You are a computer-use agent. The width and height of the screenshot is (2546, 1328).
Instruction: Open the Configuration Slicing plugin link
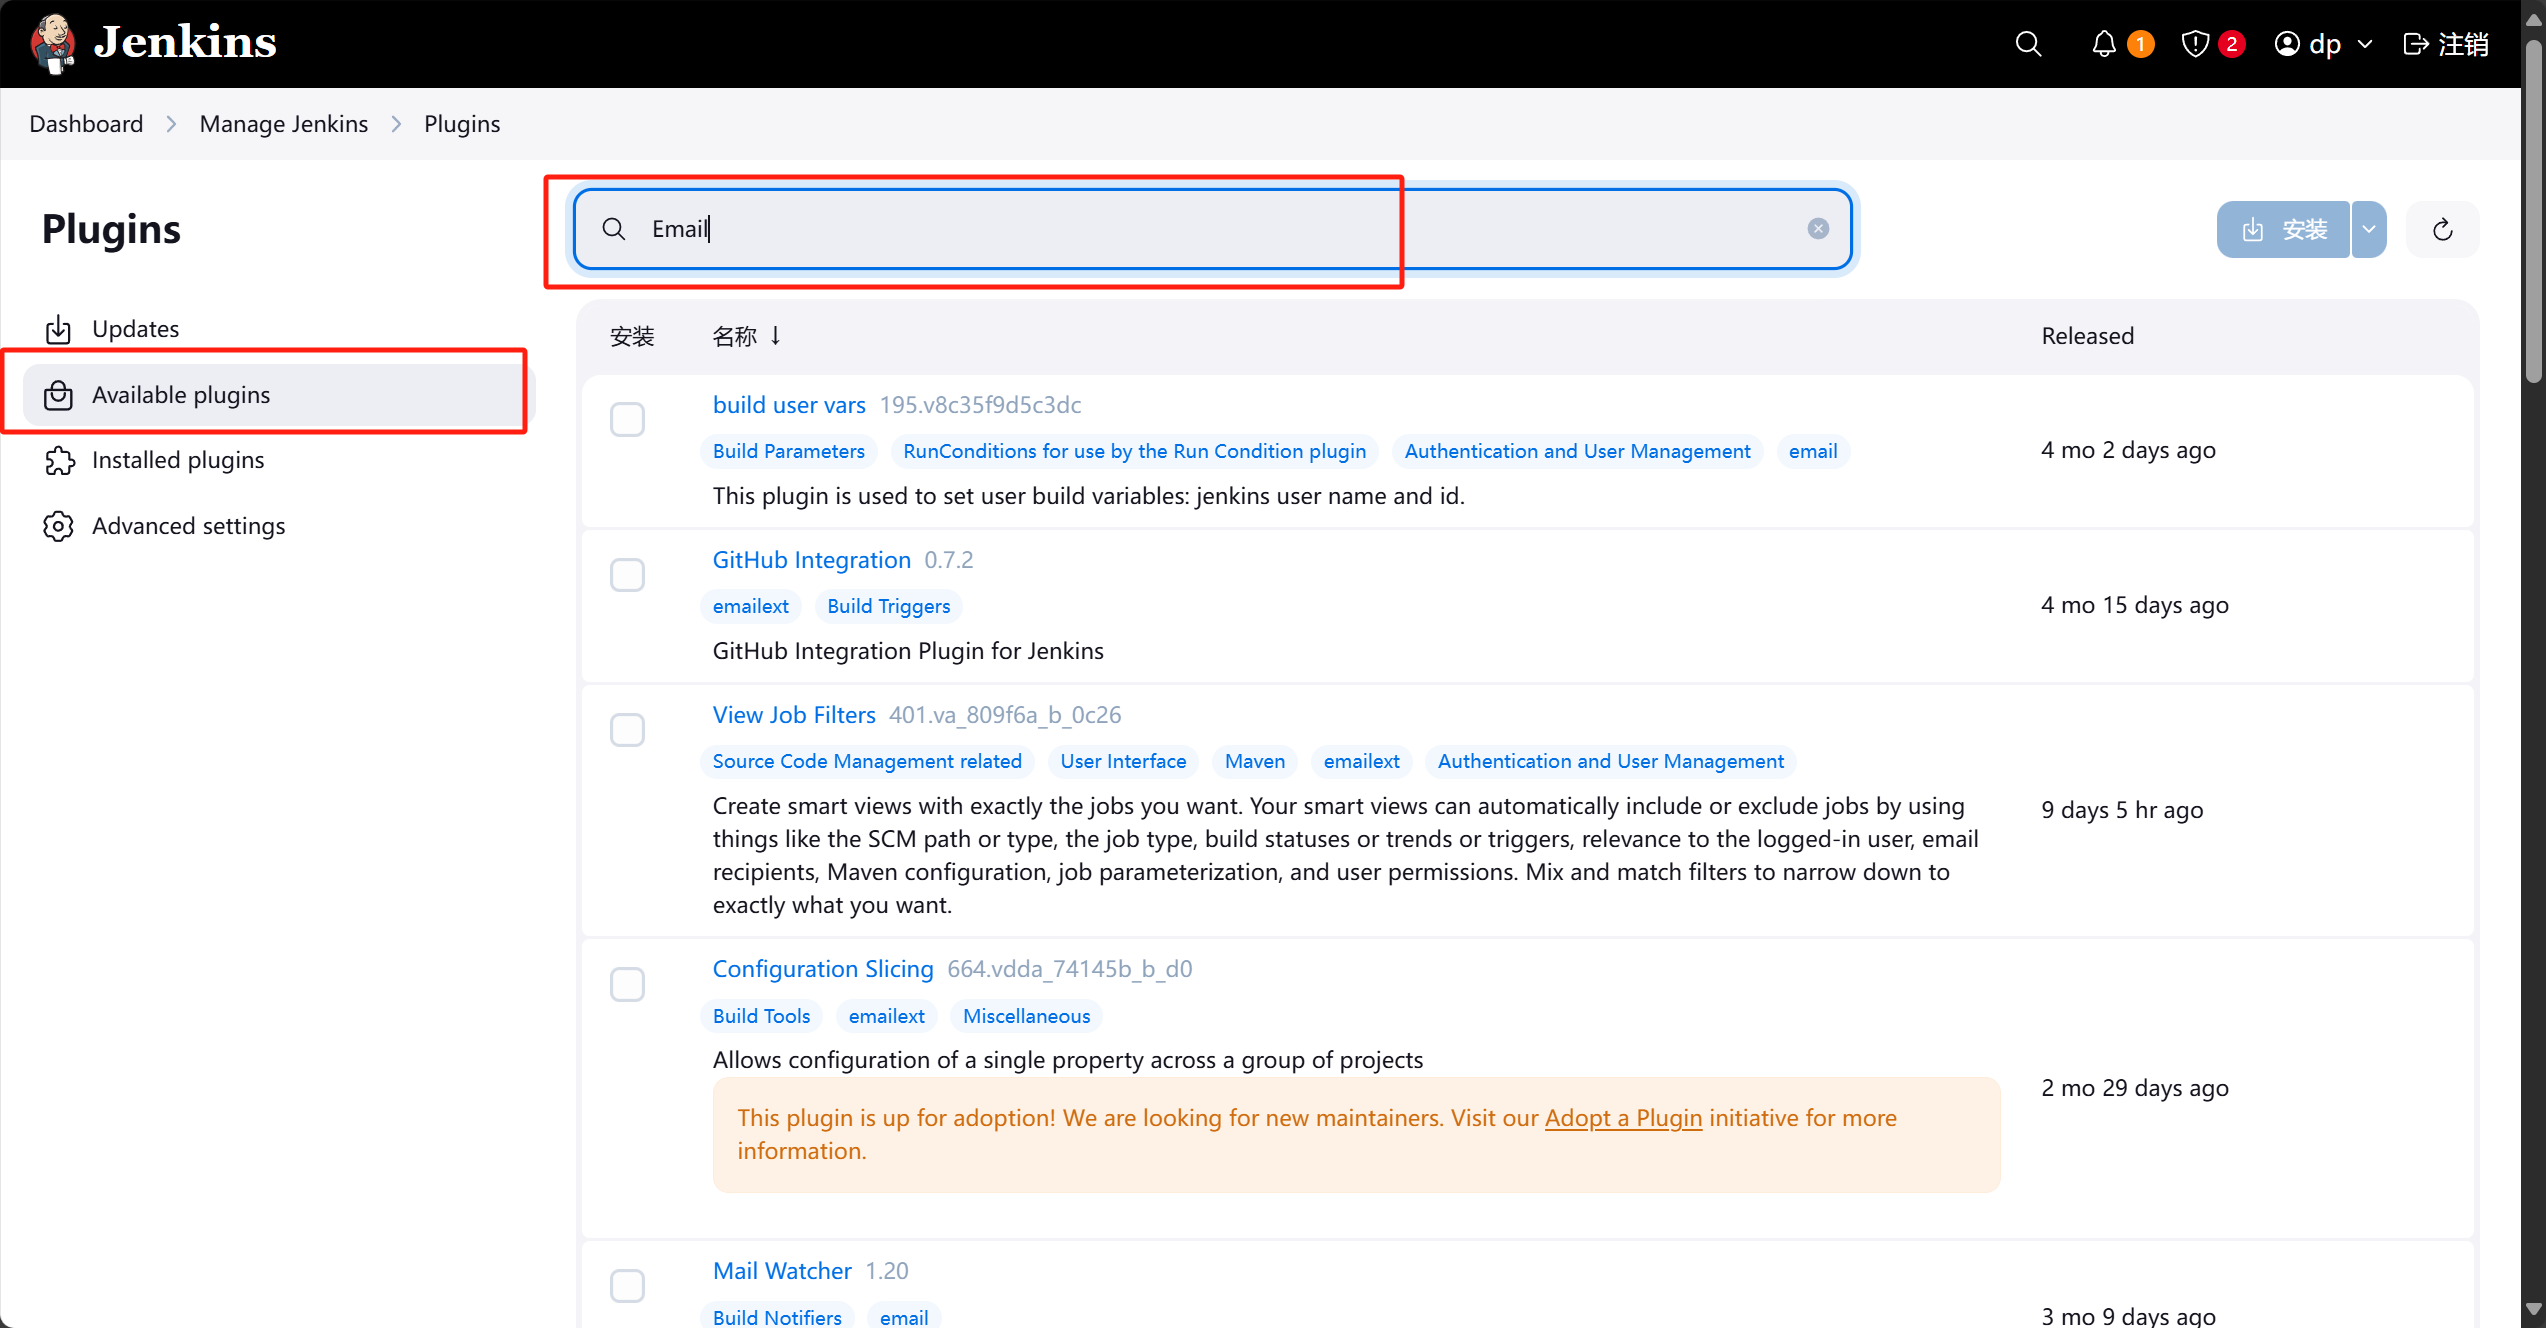(822, 969)
